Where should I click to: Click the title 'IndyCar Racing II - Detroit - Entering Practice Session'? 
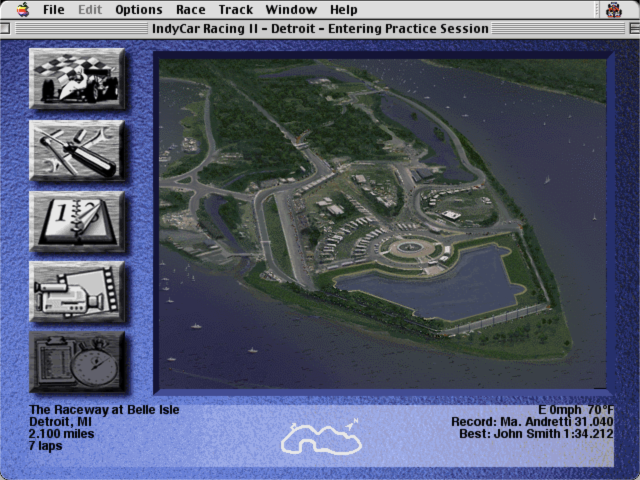click(x=320, y=29)
